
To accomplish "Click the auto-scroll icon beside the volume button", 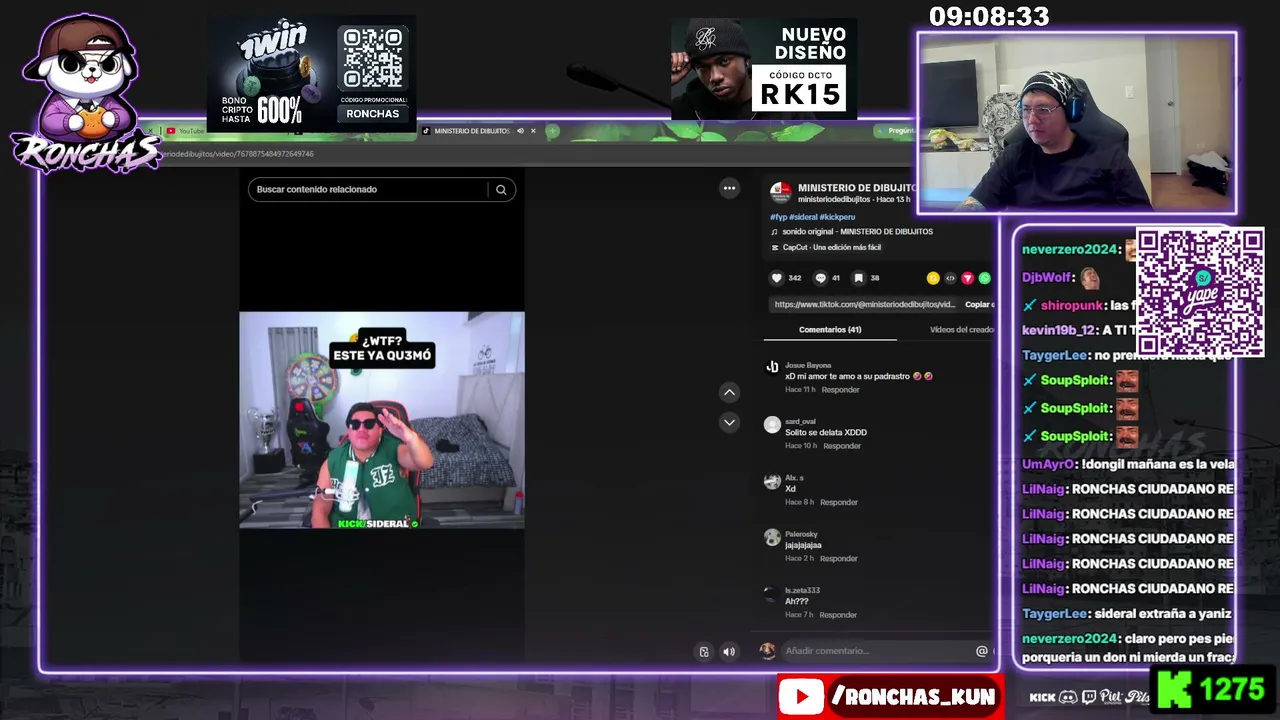I will [x=704, y=652].
